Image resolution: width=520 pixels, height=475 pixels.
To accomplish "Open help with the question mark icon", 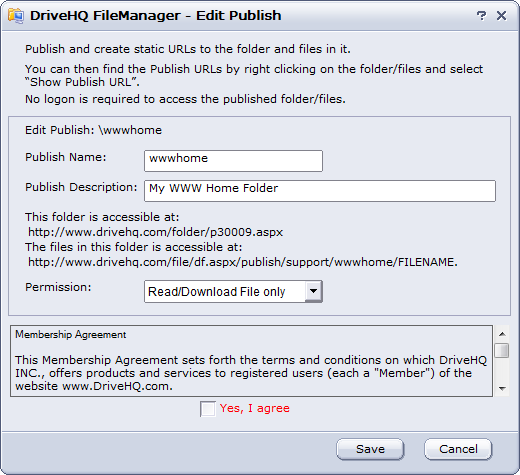I will click(481, 16).
